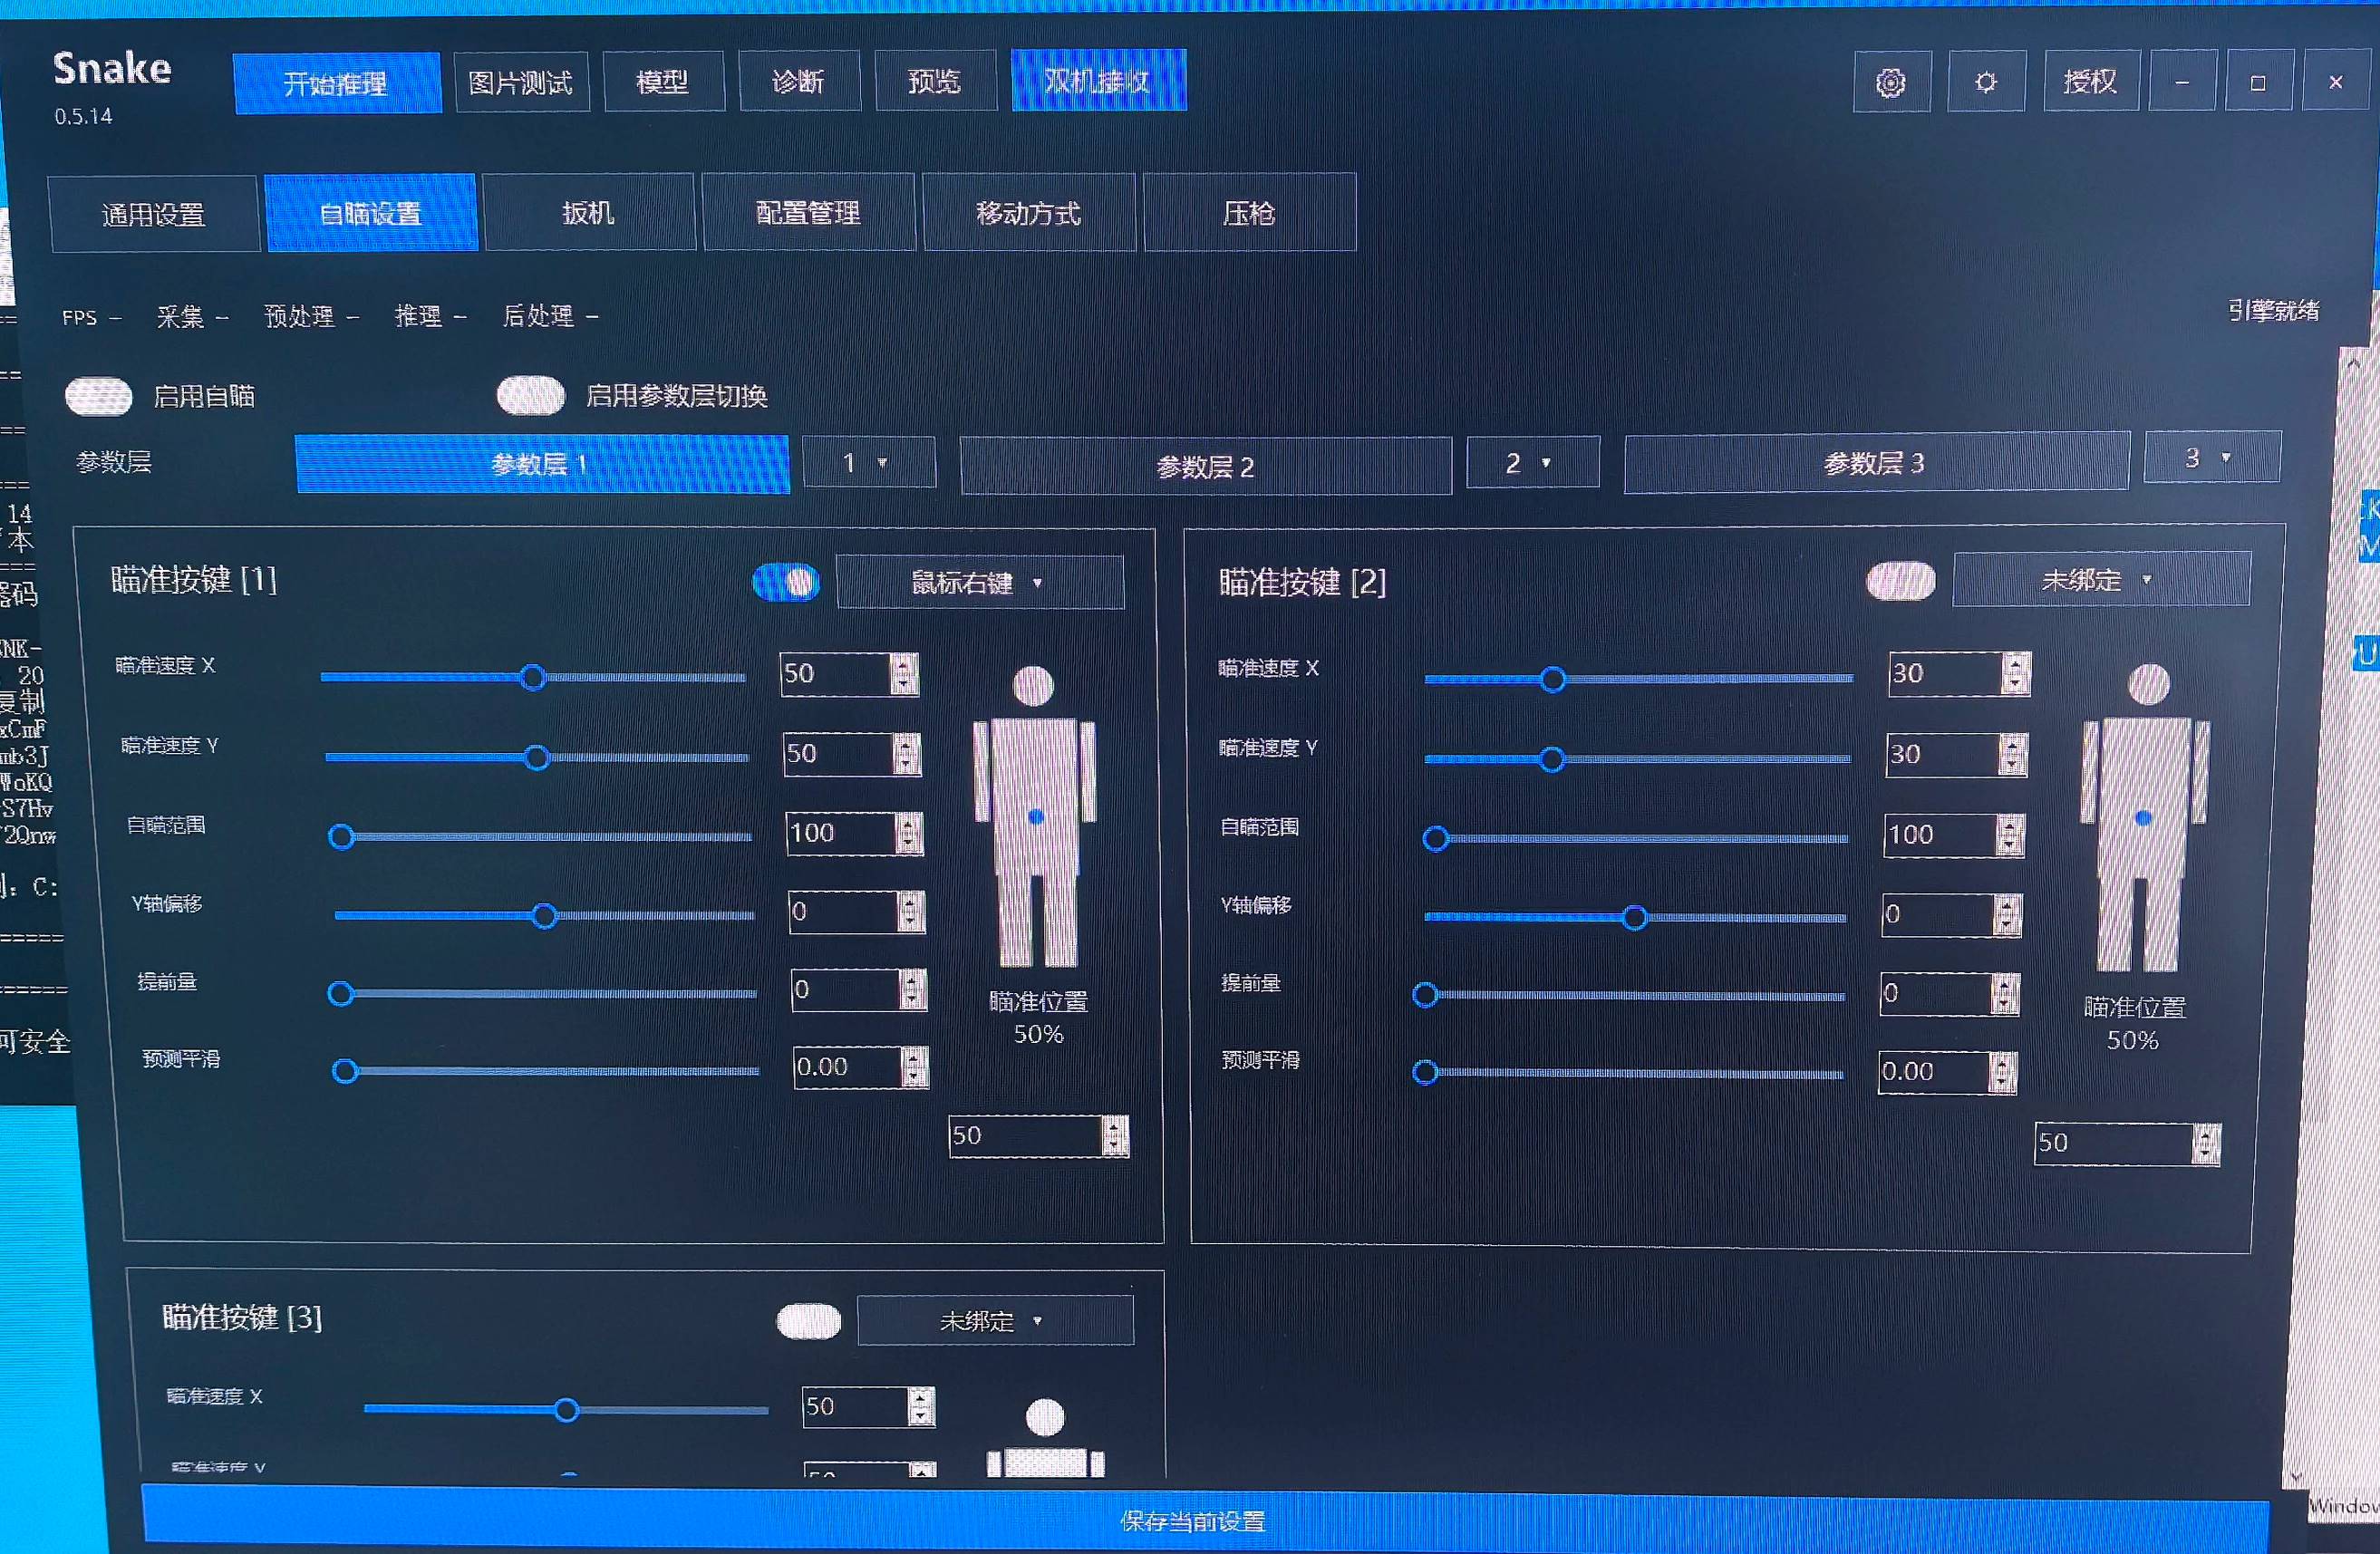Increment 瞄准位置 value spinner in 瞄准按键 [1]

(1115, 1126)
